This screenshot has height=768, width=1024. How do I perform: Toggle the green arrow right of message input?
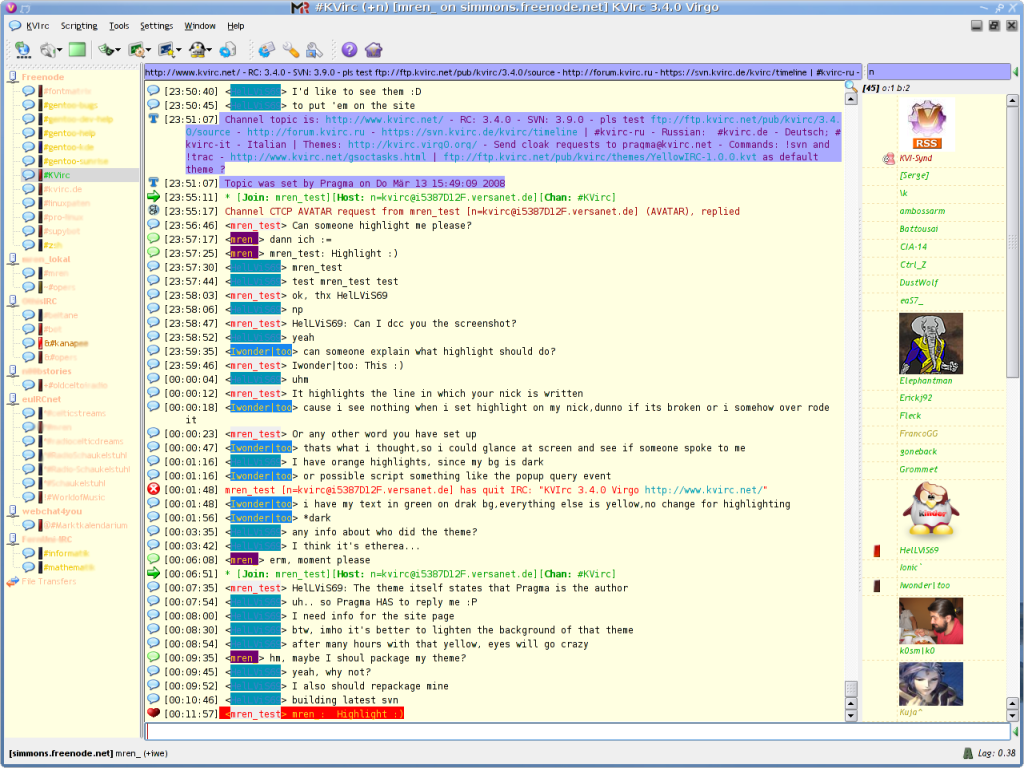pyautogui.click(x=1016, y=731)
